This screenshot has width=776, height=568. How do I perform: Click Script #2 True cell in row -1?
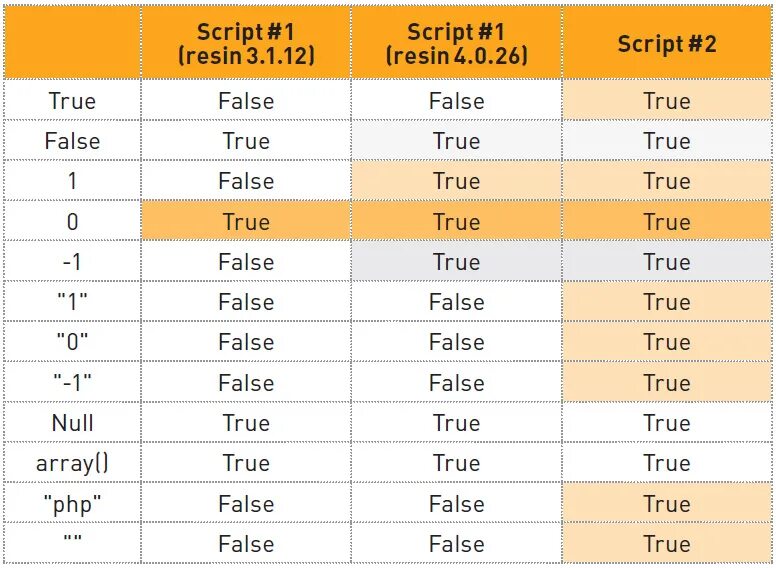pos(667,262)
